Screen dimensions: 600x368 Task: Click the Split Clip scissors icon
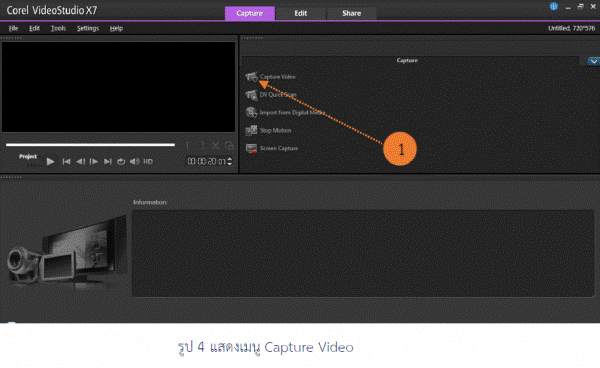215,146
